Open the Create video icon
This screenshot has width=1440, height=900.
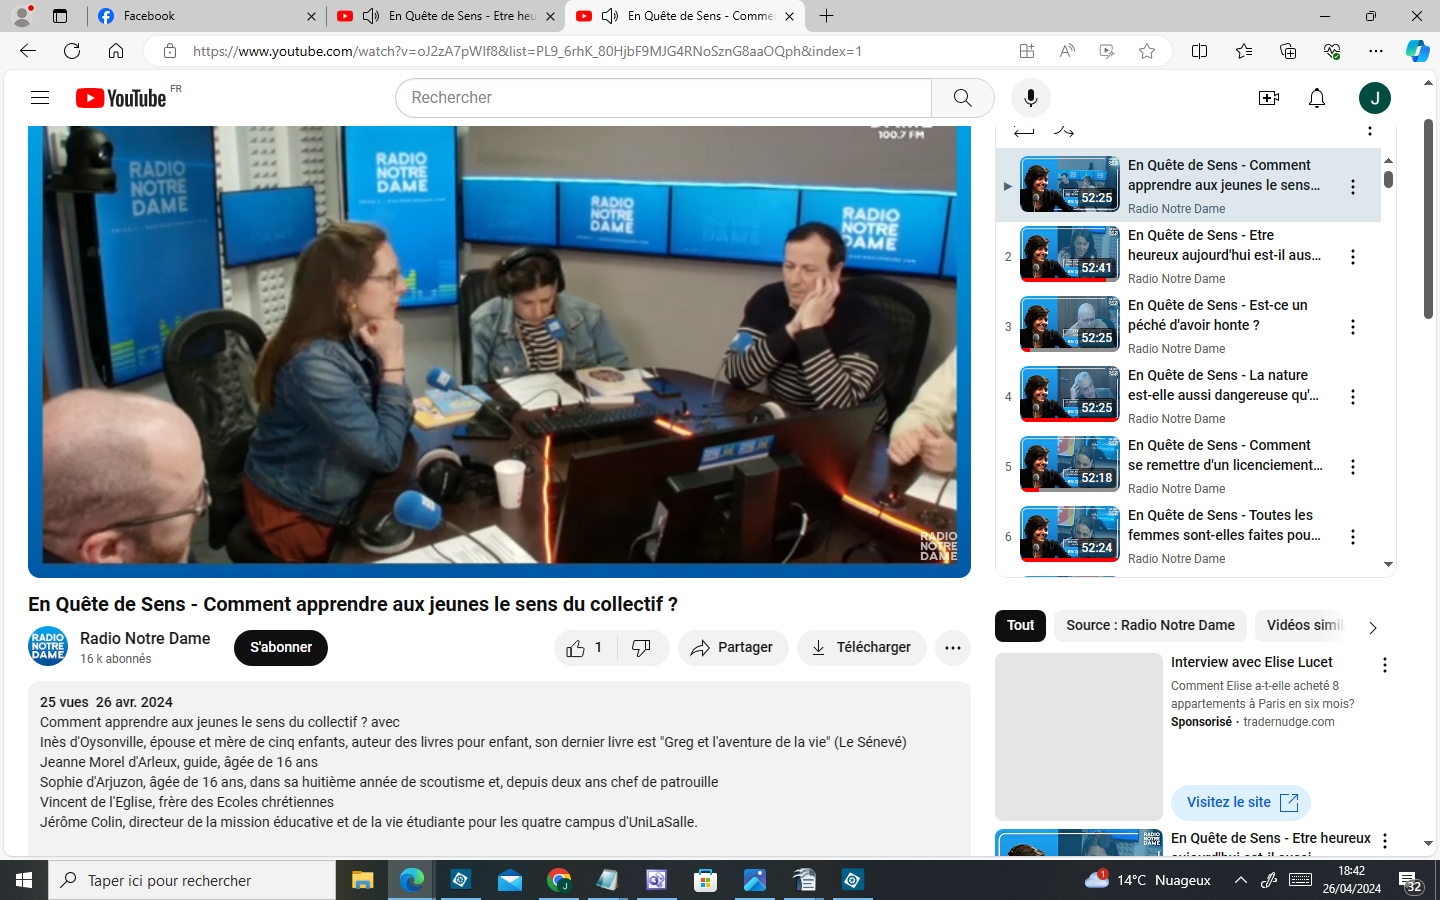(x=1268, y=98)
